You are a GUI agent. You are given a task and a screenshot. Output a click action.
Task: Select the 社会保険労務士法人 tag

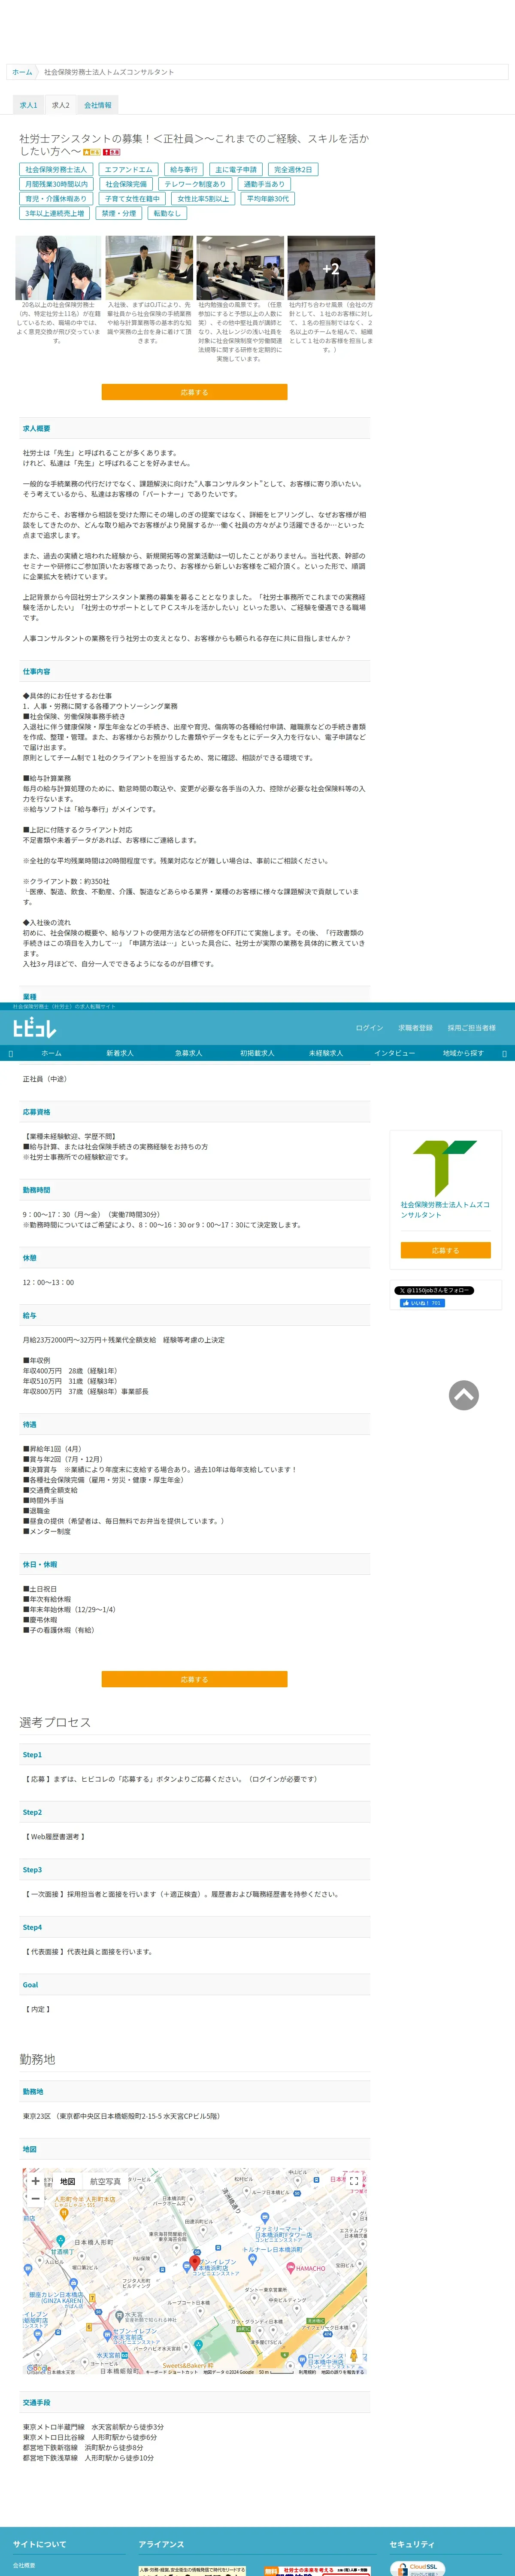pyautogui.click(x=56, y=170)
